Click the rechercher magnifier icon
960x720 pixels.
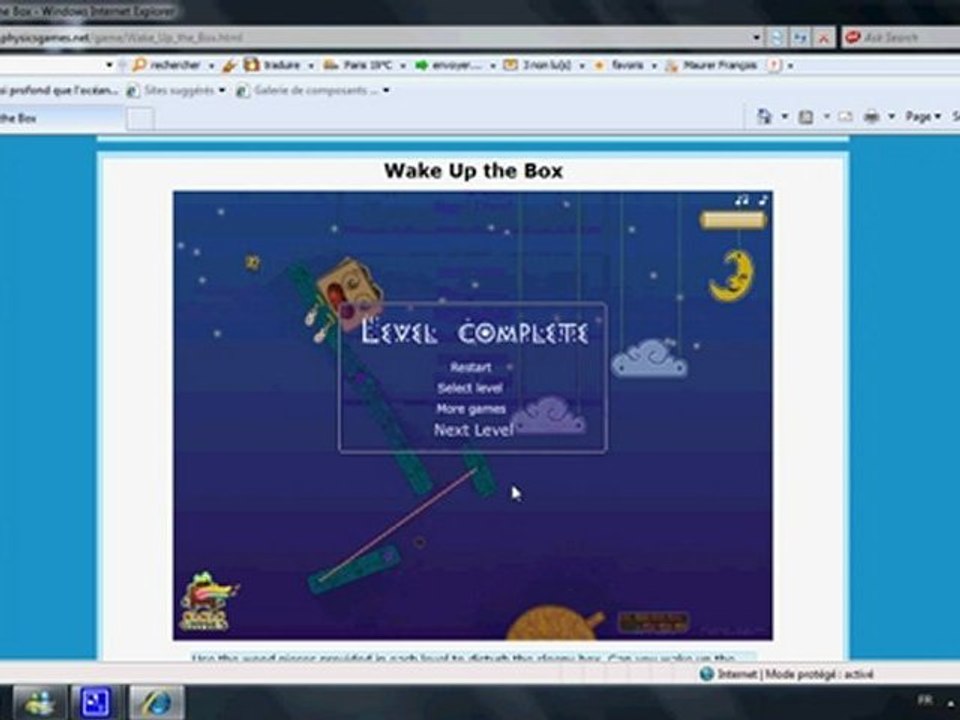click(x=140, y=64)
